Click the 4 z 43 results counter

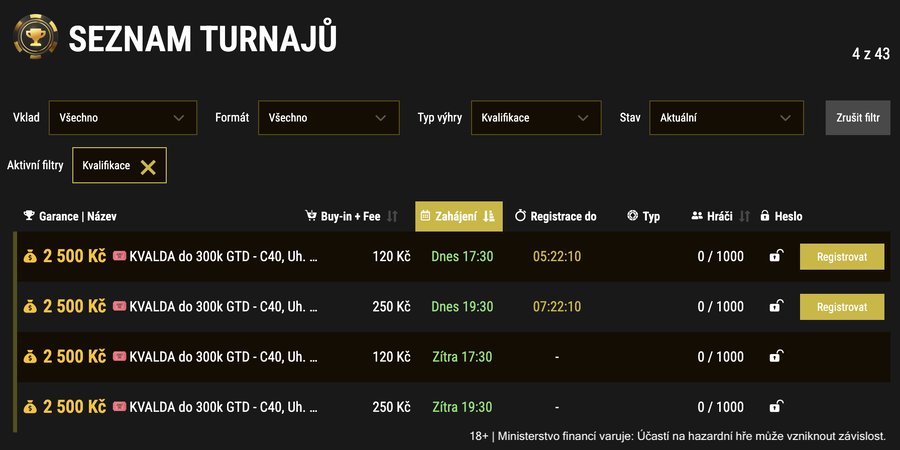pyautogui.click(x=871, y=54)
